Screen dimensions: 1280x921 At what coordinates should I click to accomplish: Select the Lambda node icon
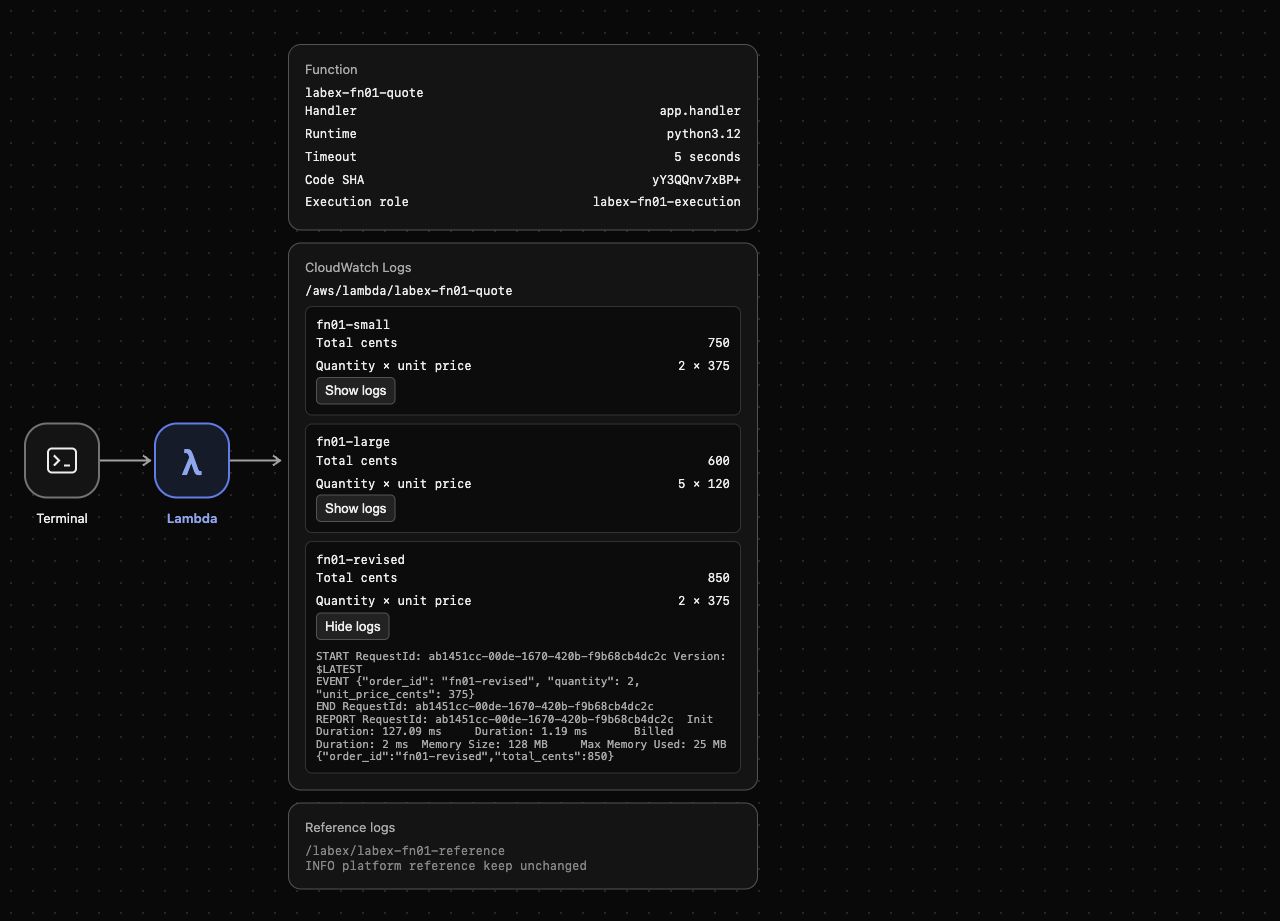(192, 460)
